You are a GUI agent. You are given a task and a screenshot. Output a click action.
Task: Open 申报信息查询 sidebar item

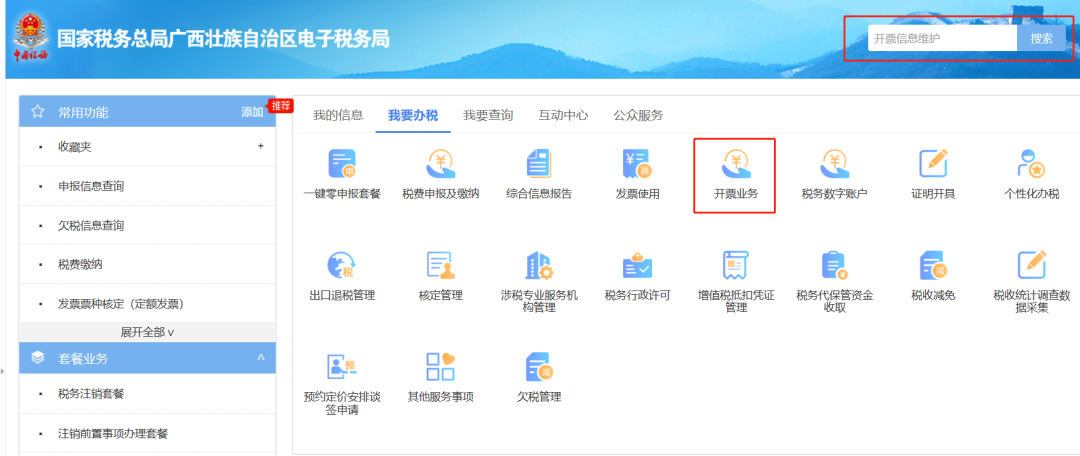point(91,186)
